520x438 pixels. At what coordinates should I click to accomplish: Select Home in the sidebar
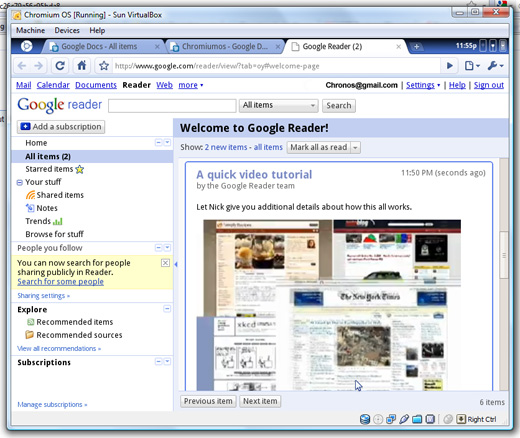36,143
